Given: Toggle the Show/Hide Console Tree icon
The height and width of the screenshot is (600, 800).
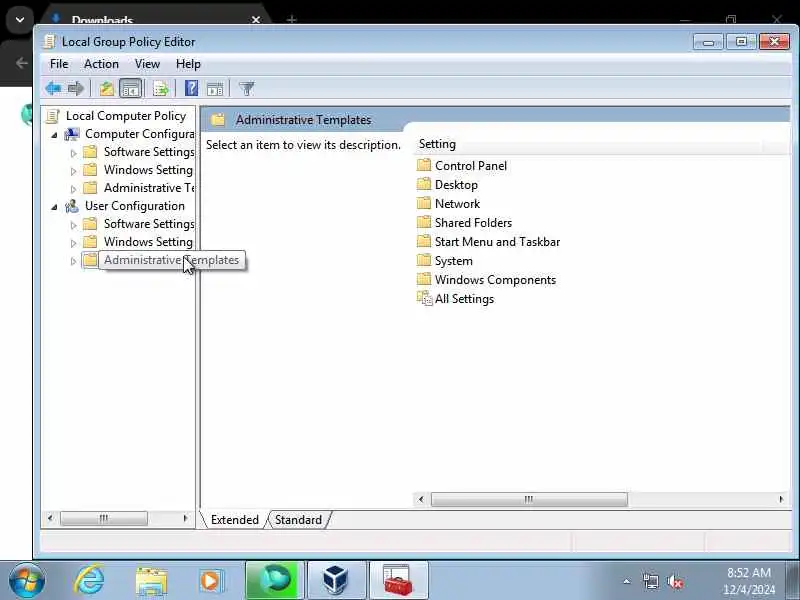Looking at the screenshot, I should pyautogui.click(x=131, y=89).
